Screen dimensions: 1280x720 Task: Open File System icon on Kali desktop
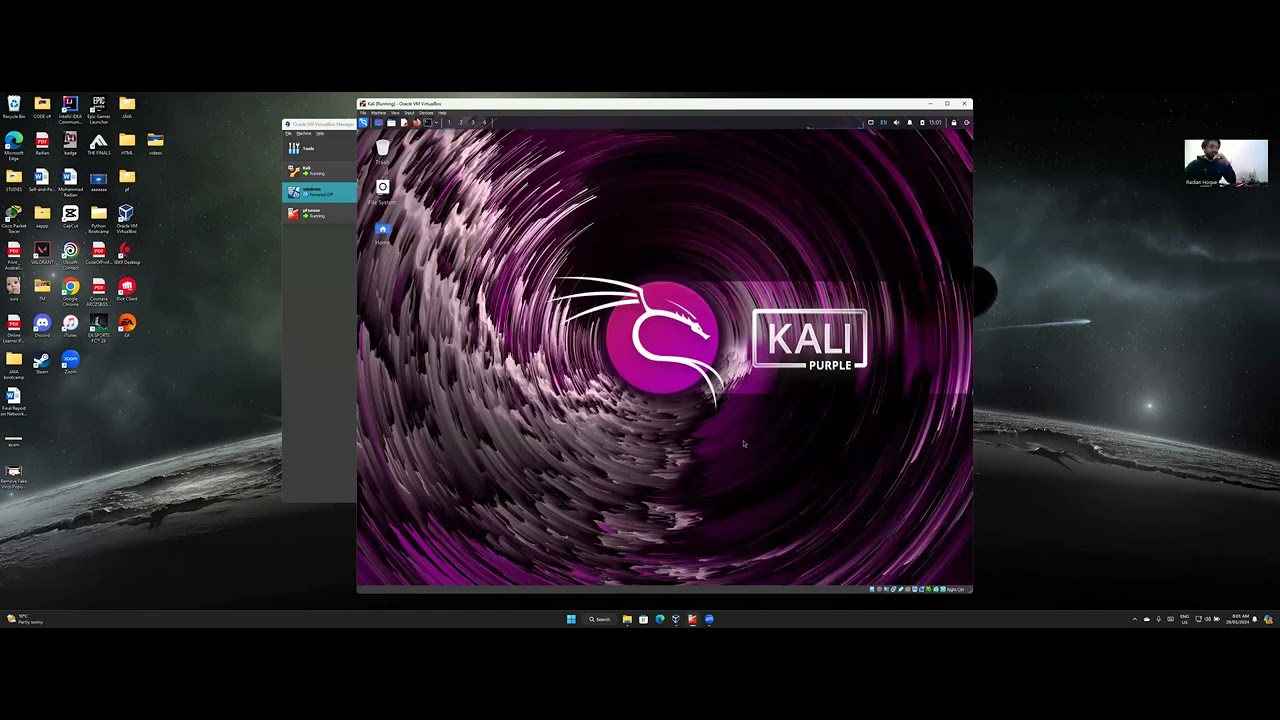[x=382, y=191]
